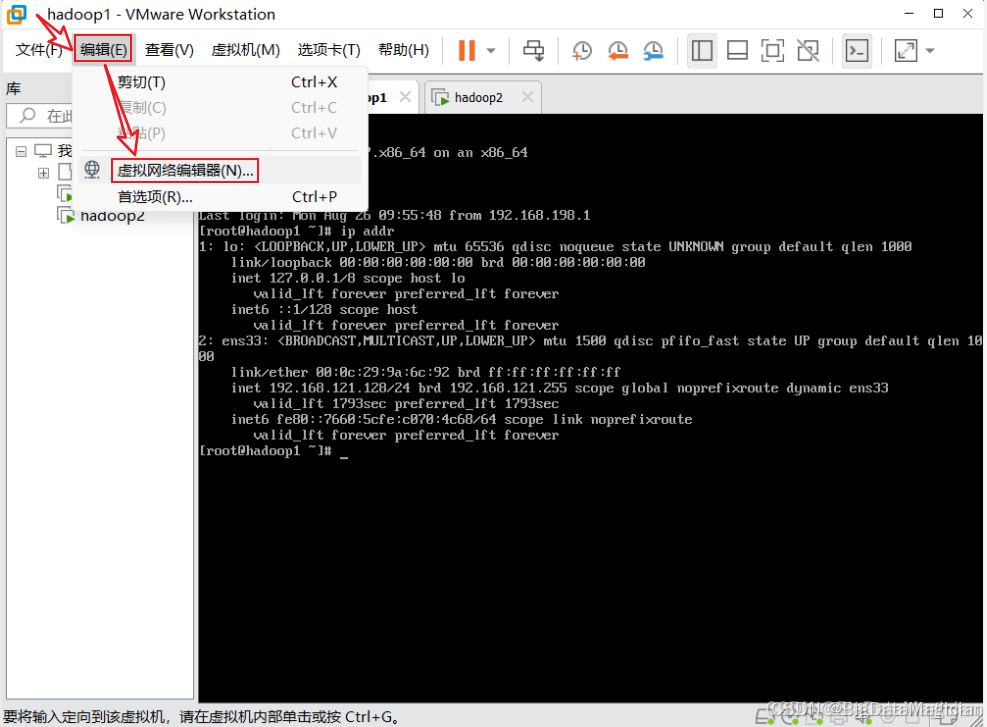Viewport: 987px width, 727px height.
Task: Choose 剪切(T) from the edit menu
Action: 220,82
